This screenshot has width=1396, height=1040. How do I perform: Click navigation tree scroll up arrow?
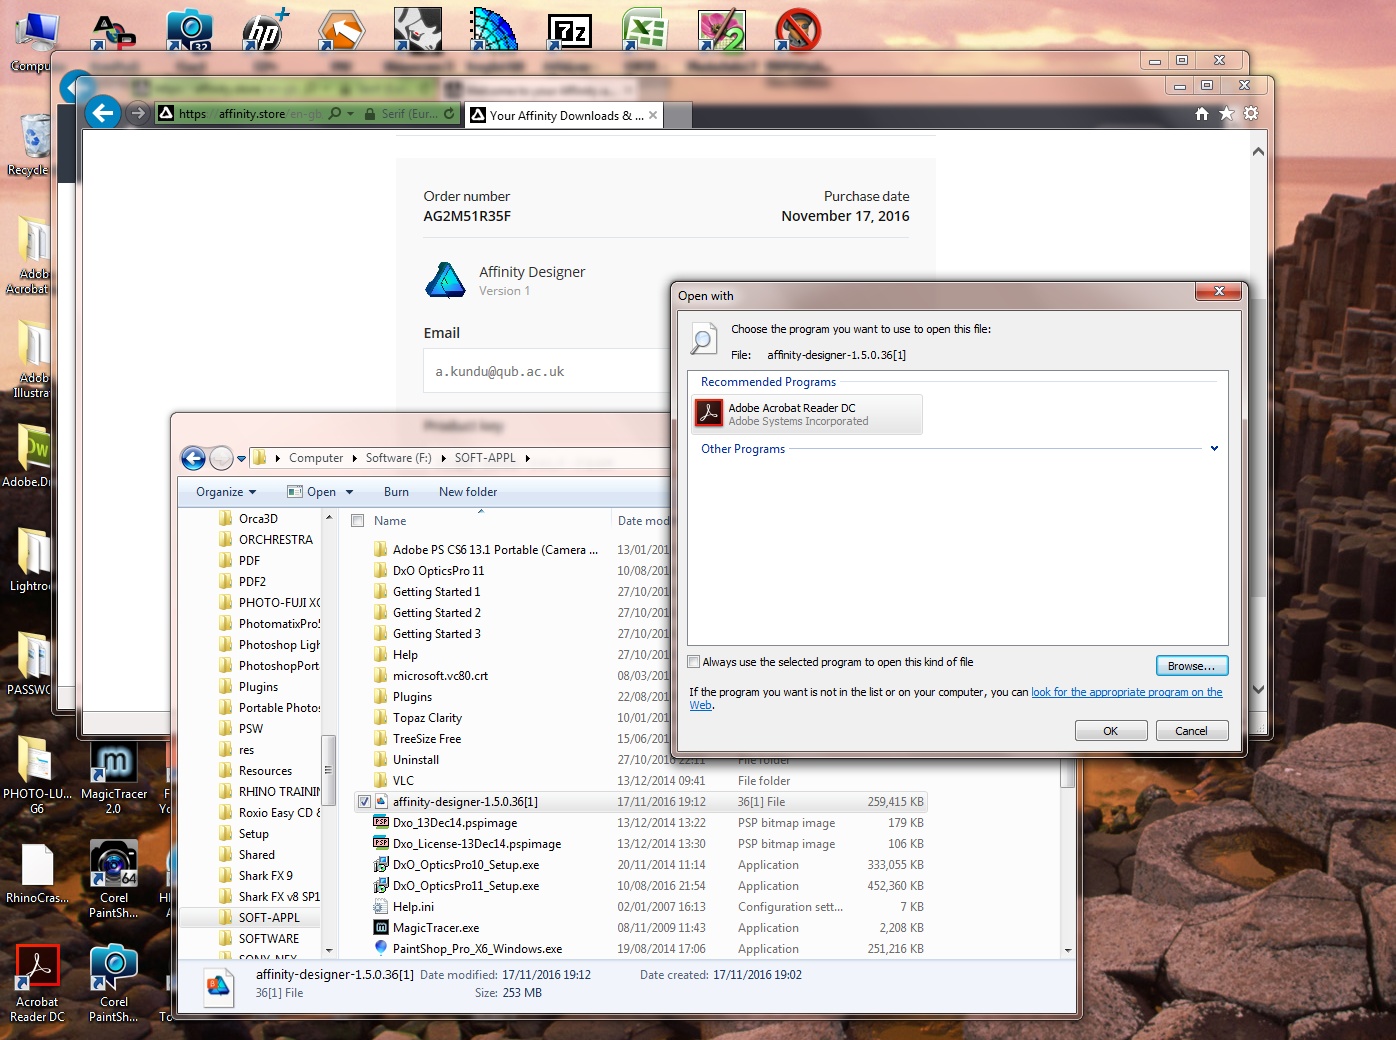pos(328,518)
